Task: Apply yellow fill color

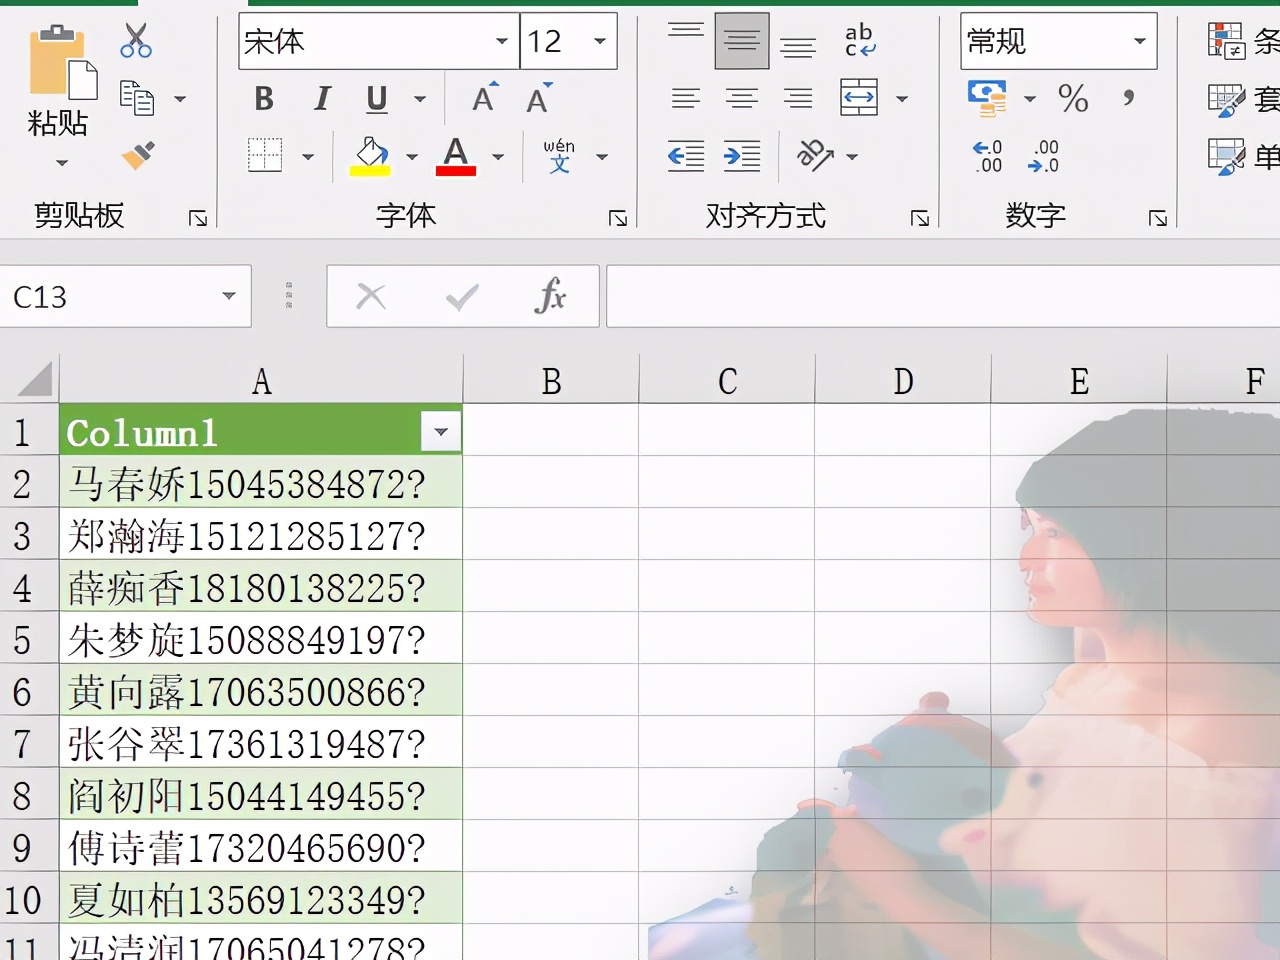Action: (x=370, y=156)
